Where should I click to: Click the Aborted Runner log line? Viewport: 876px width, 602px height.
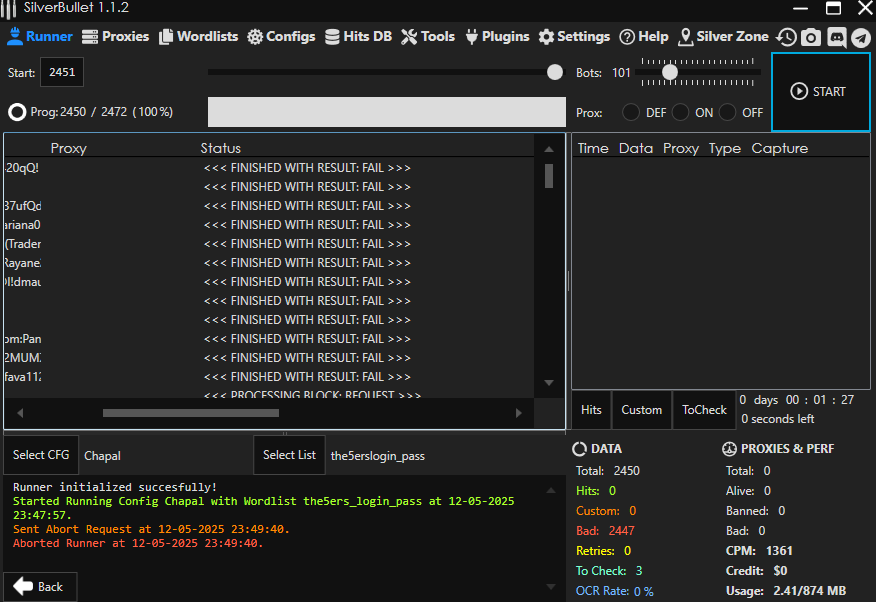coord(138,543)
